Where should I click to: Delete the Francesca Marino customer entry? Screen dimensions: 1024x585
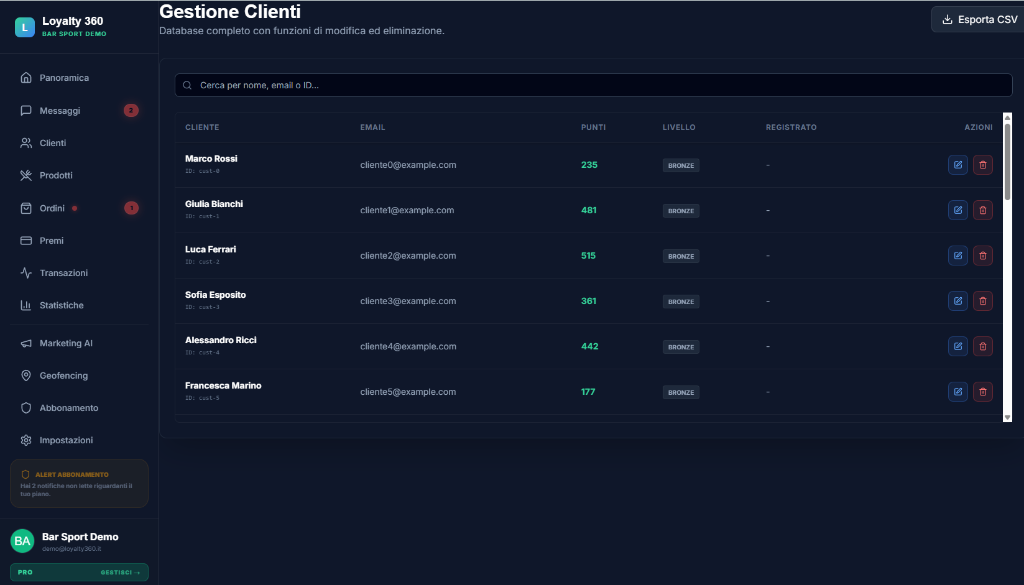coord(982,392)
